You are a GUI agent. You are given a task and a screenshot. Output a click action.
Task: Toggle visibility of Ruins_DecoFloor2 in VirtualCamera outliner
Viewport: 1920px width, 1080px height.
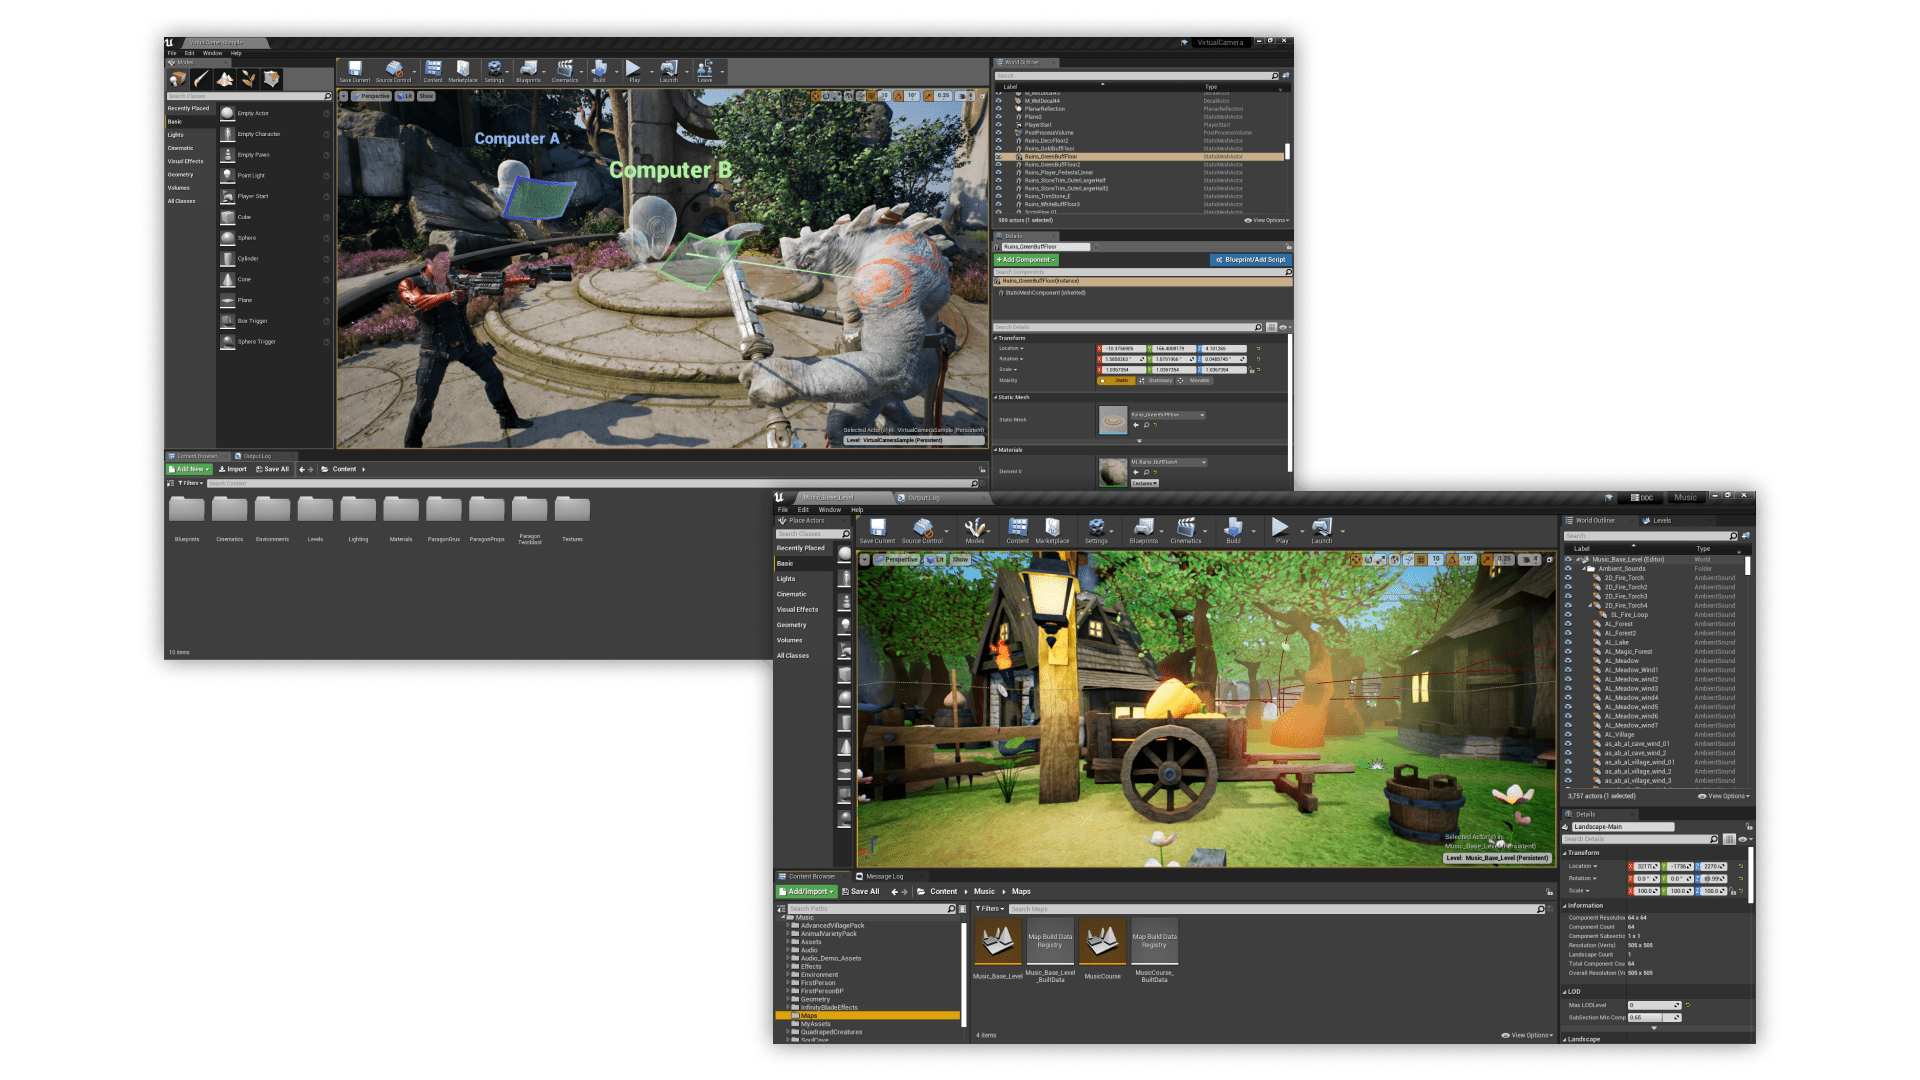click(998, 141)
